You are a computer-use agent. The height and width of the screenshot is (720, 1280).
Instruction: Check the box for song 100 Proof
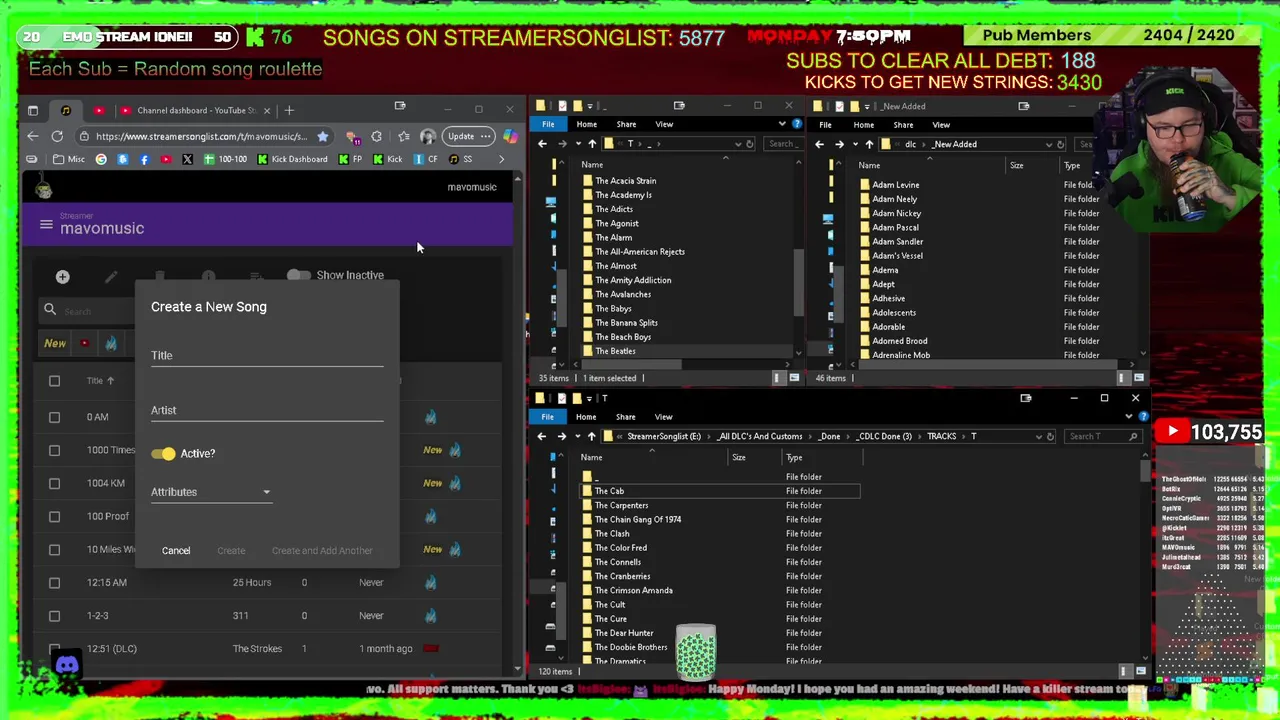coord(54,516)
